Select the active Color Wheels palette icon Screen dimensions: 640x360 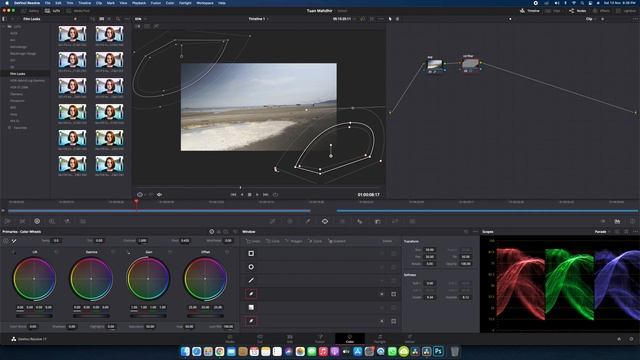(37, 221)
